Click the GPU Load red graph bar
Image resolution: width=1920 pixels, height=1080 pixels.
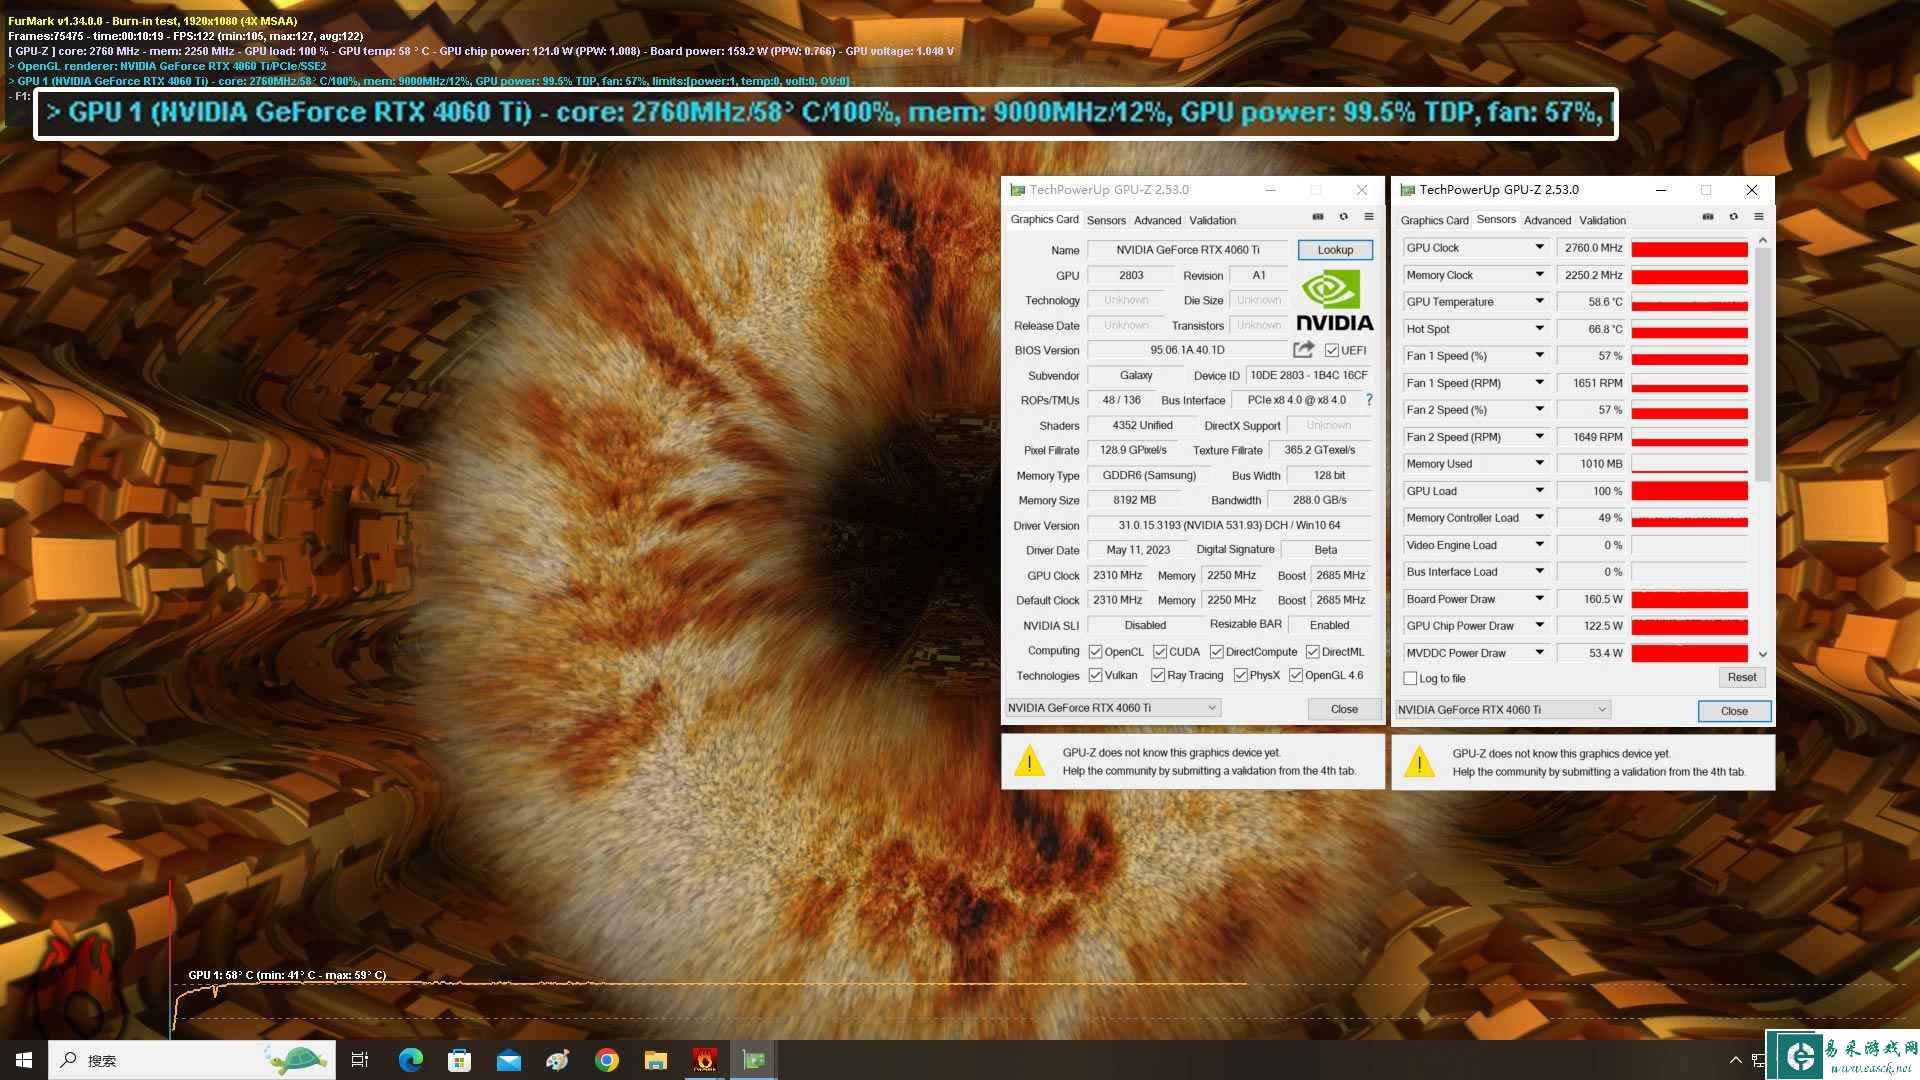click(1689, 491)
